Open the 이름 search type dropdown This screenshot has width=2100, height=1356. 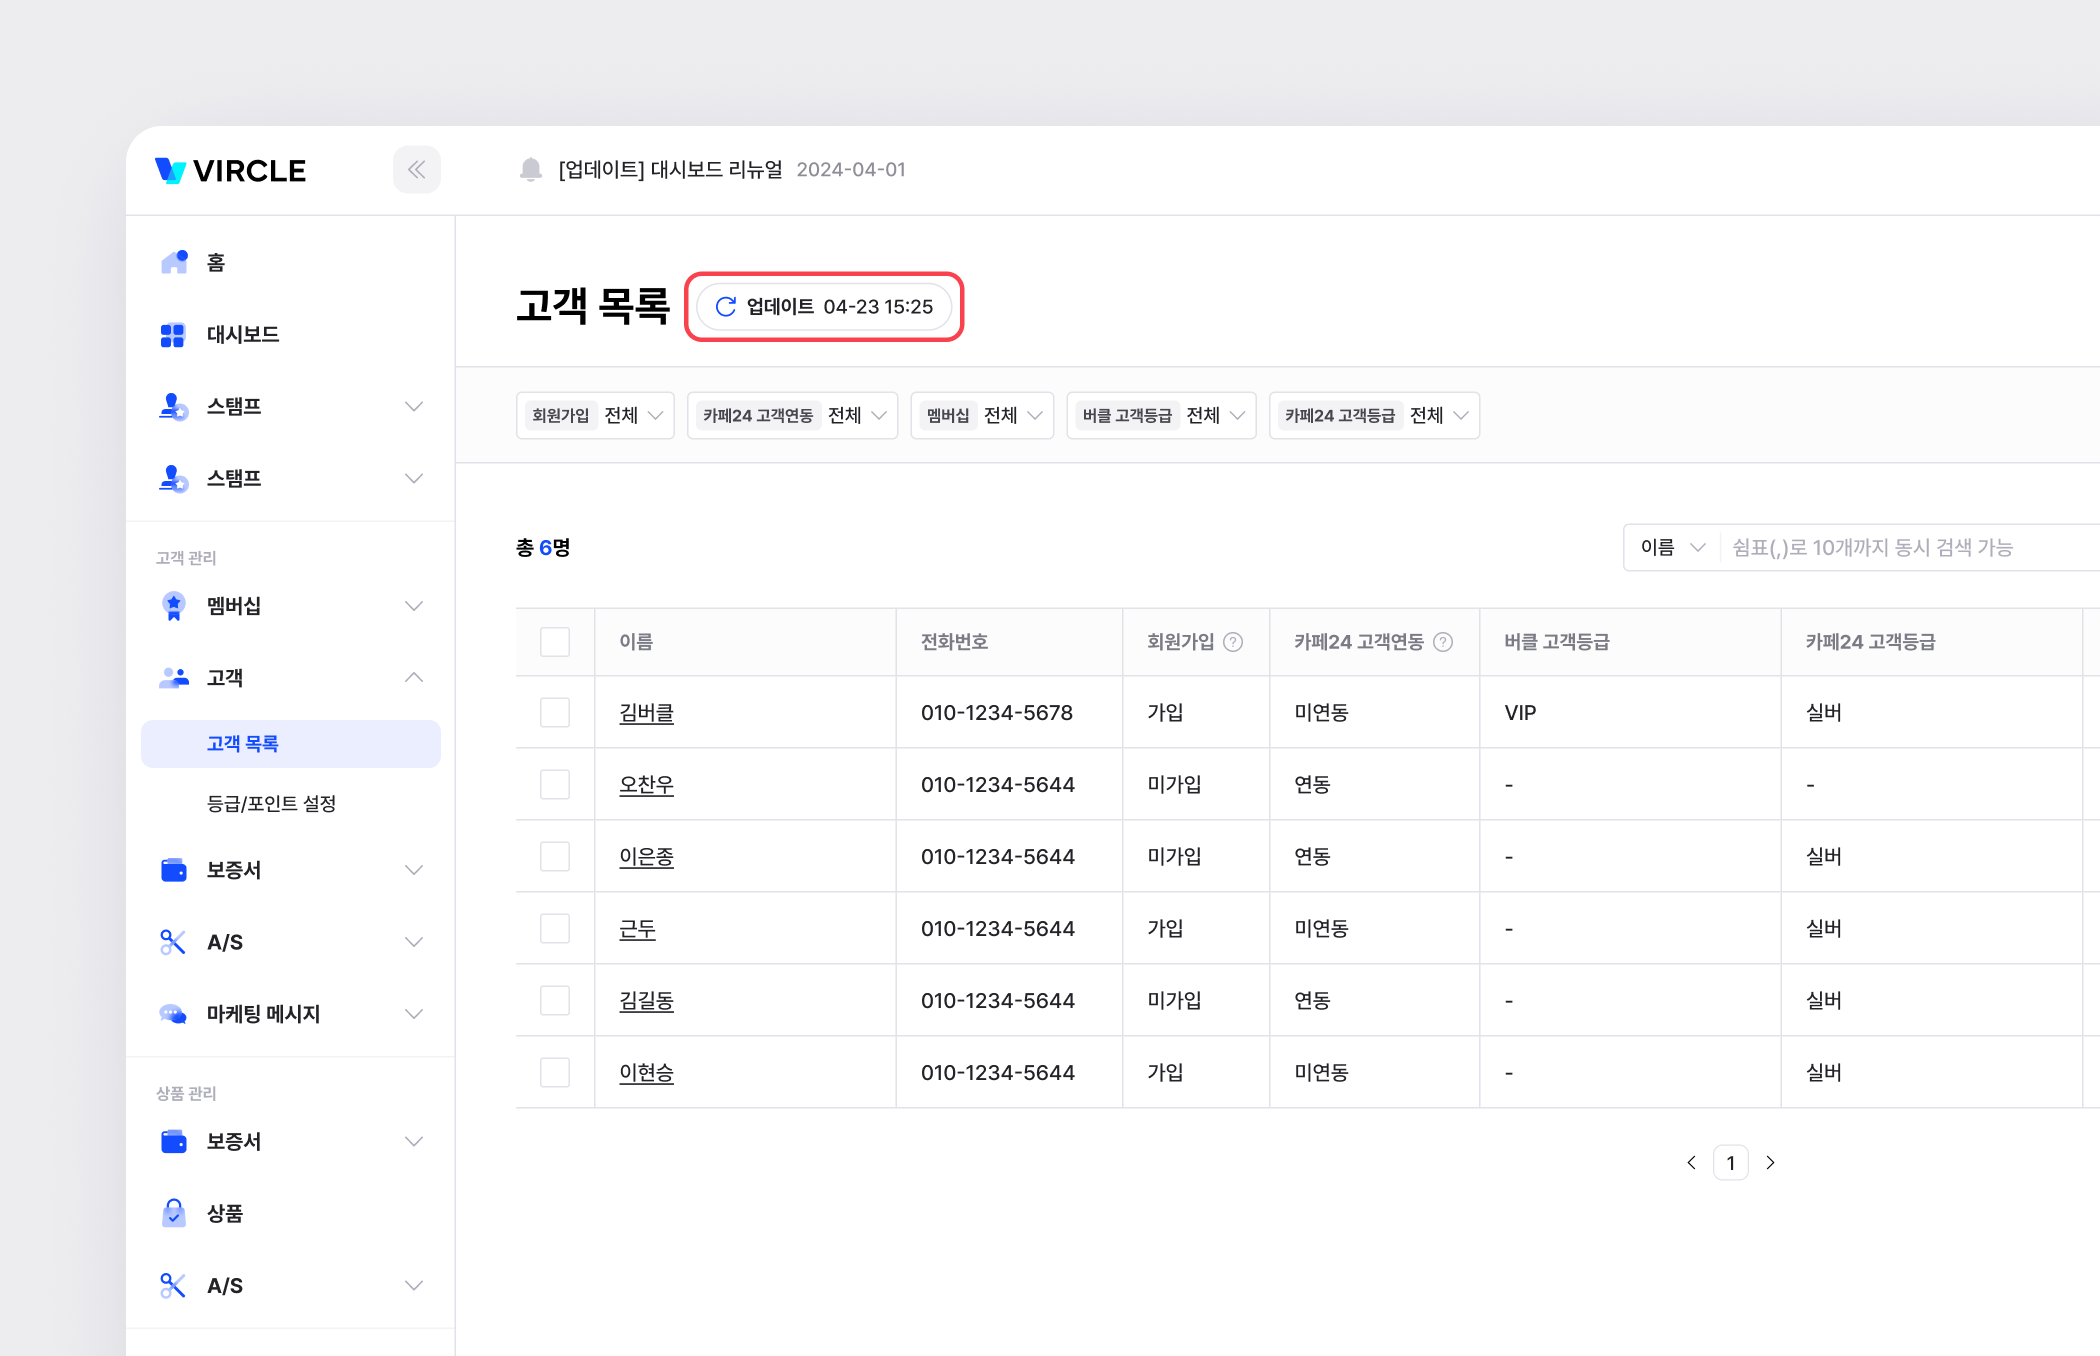coord(1671,548)
